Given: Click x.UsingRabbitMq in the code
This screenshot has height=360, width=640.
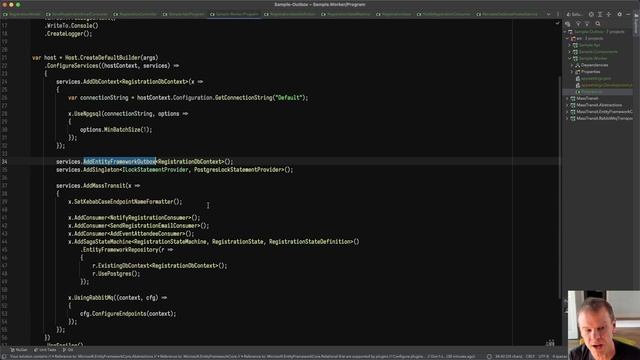Looking at the screenshot, I should 91,298.
